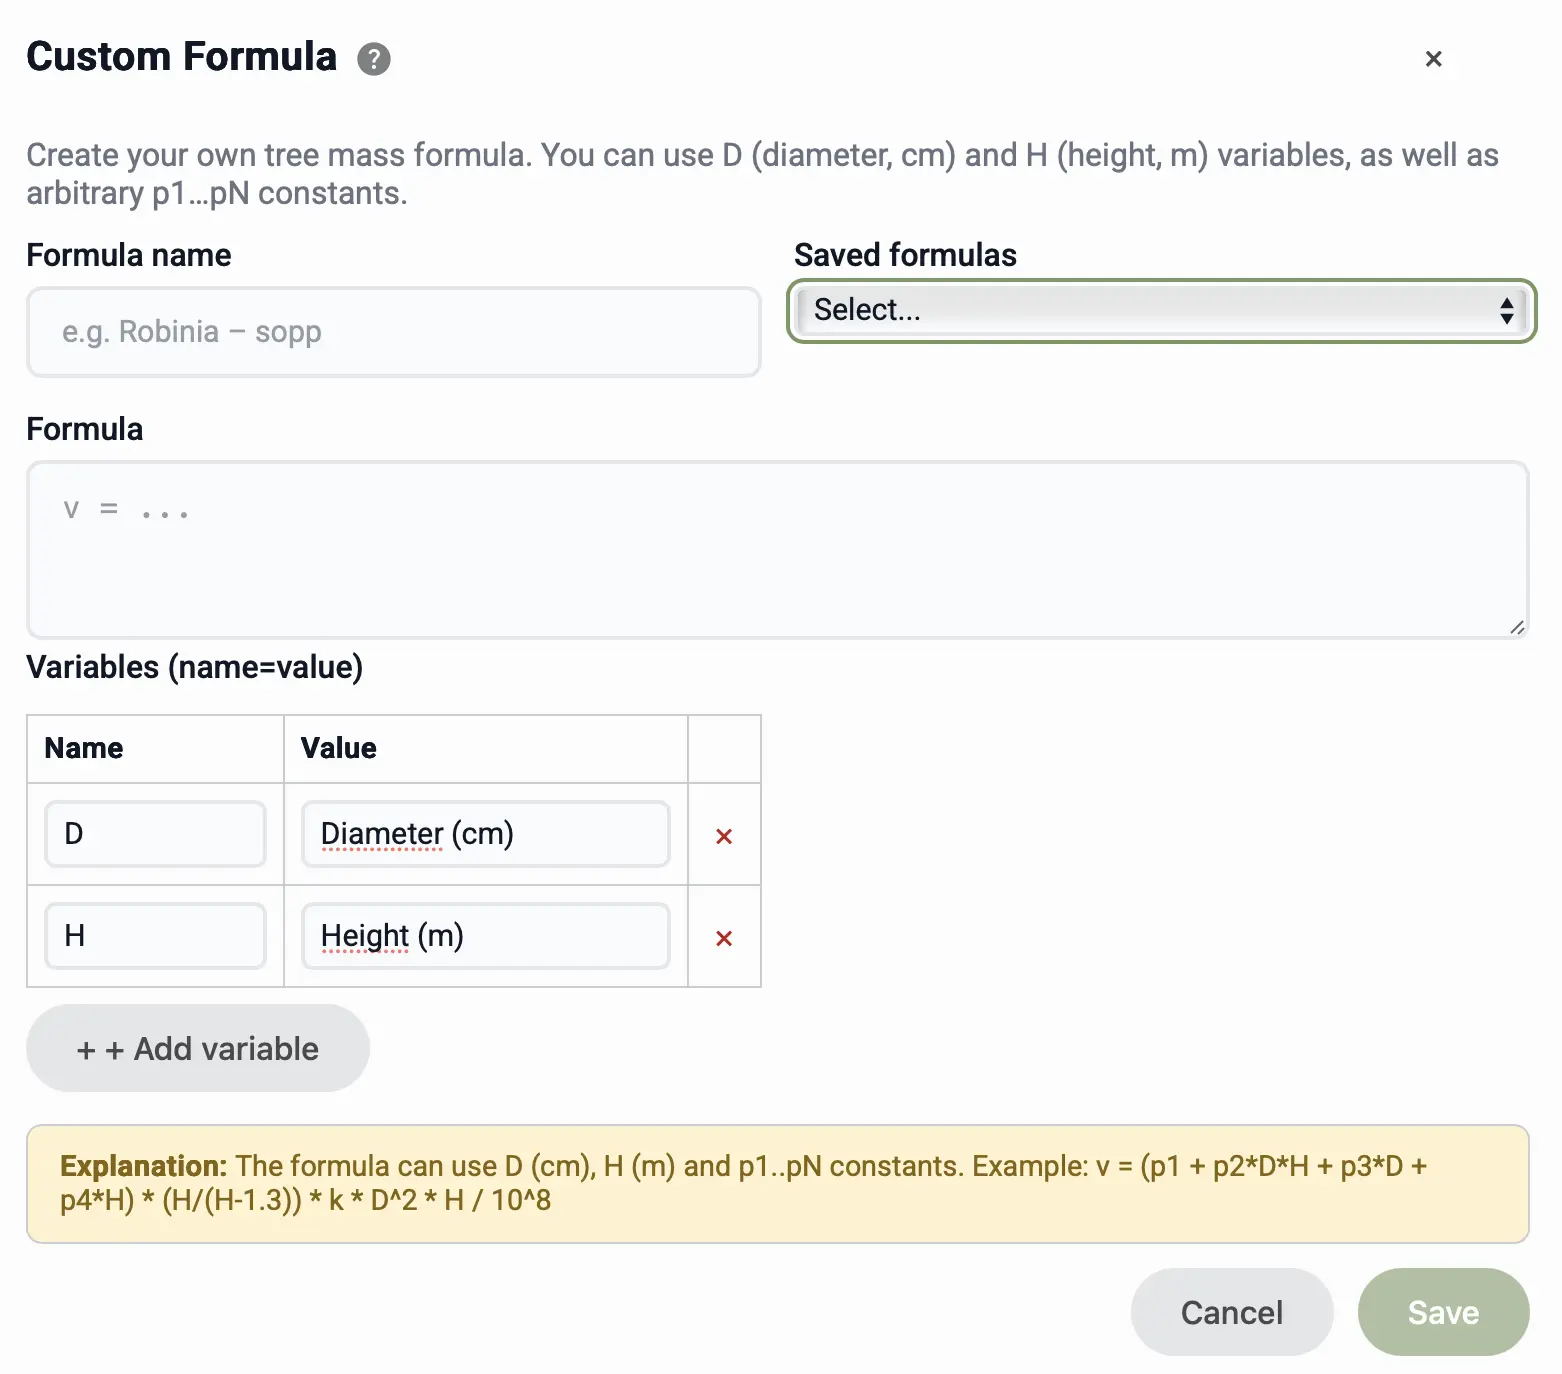Edit the Diameter (cm) value field
Screen dimensions: 1562x1374
click(x=485, y=834)
